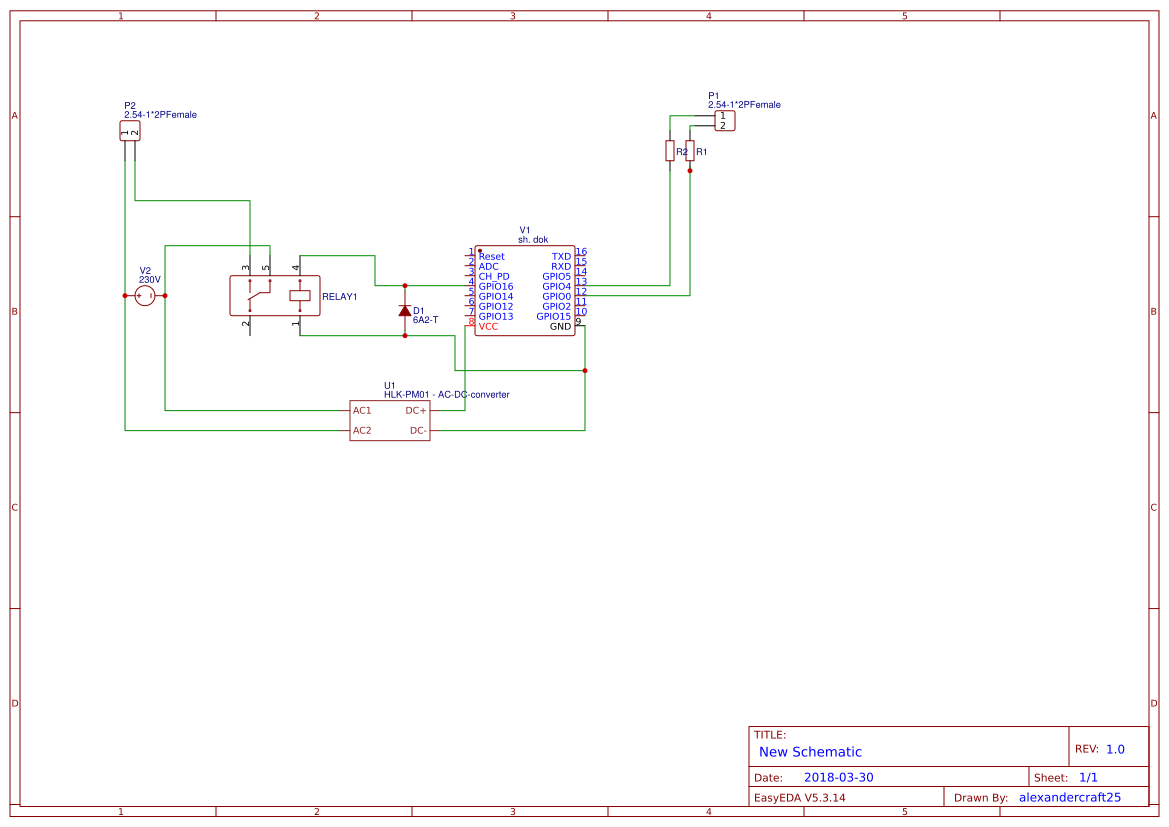
Task: Select resistor R2
Action: (x=670, y=151)
